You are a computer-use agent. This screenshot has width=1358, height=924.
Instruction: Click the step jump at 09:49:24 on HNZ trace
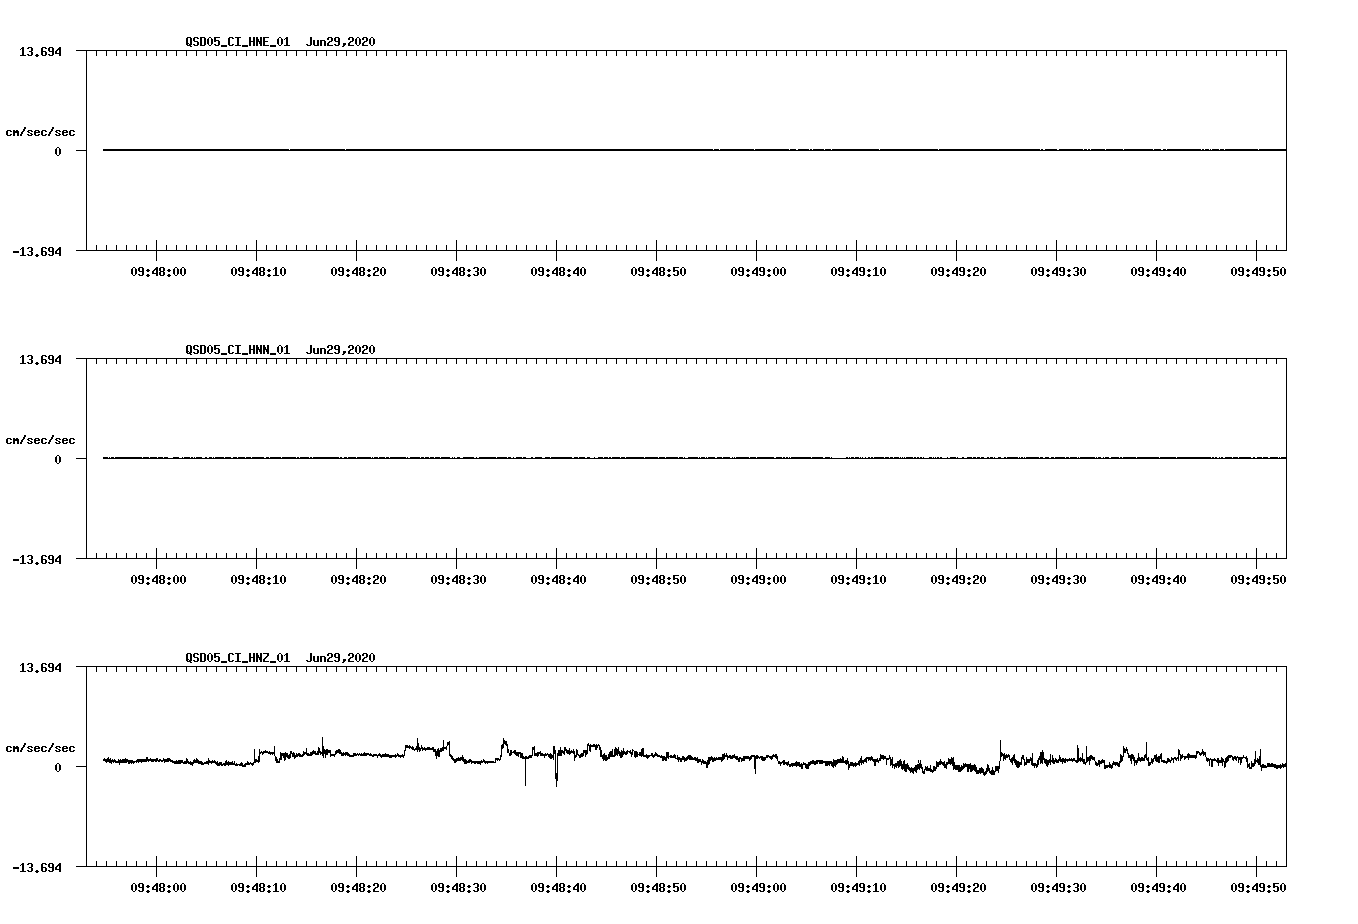1000,755
